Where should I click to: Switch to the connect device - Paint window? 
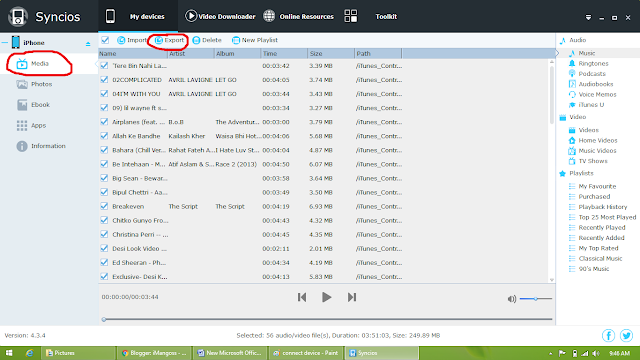pyautogui.click(x=306, y=353)
